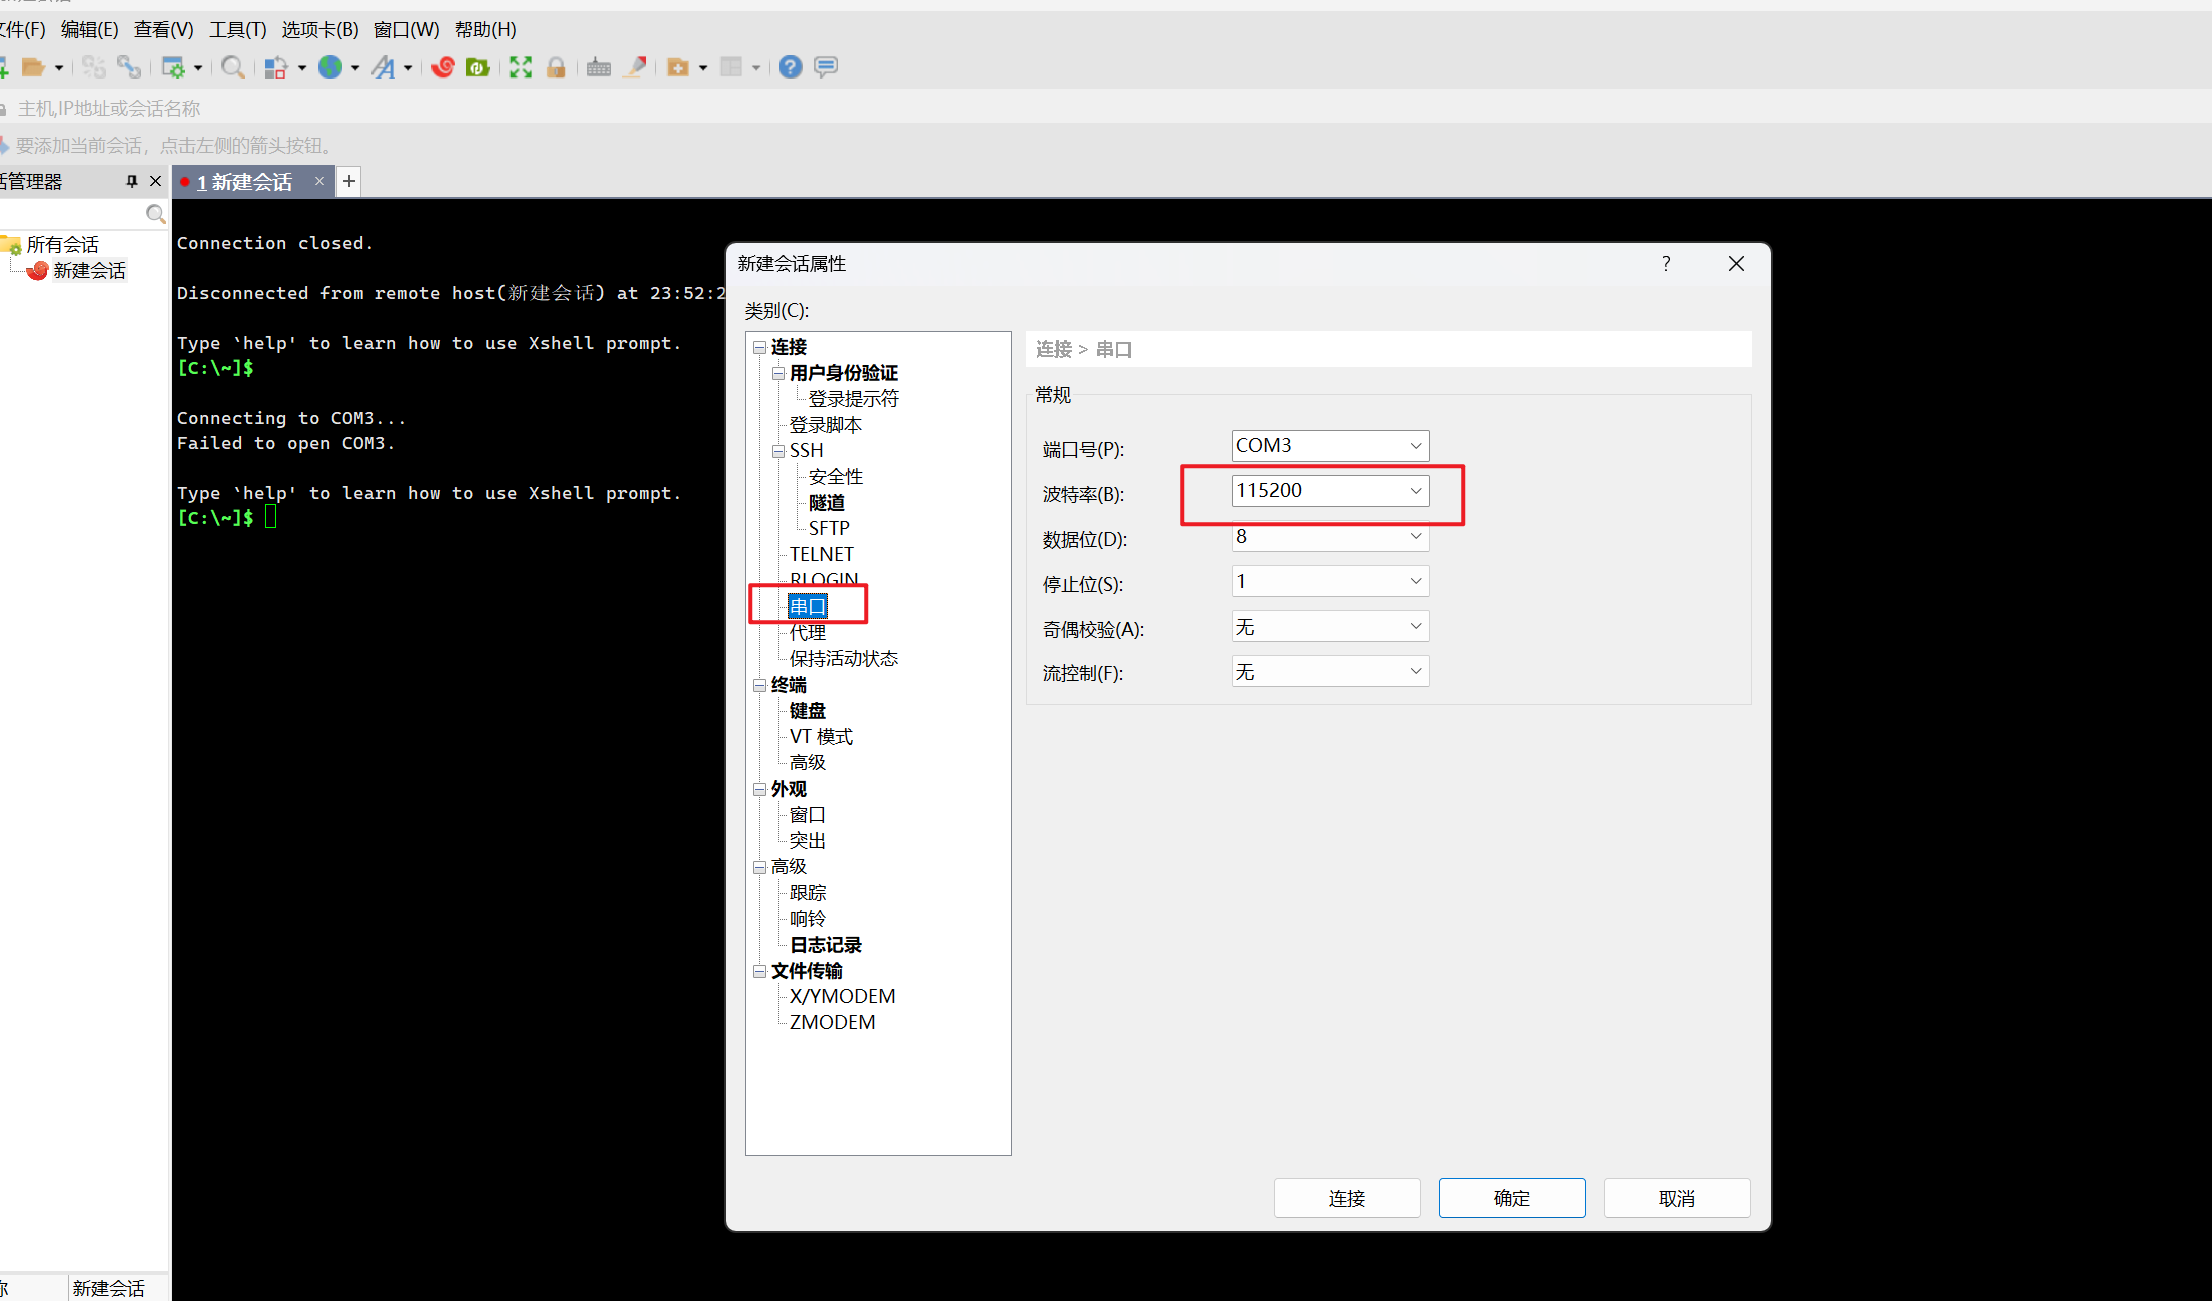Select 串口 in the category tree
Viewport: 2212px width, 1301px height.
(x=808, y=605)
